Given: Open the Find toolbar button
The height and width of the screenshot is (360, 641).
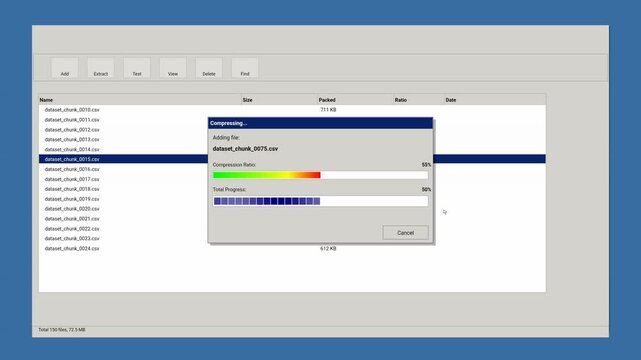Looking at the screenshot, I should 244,68.
